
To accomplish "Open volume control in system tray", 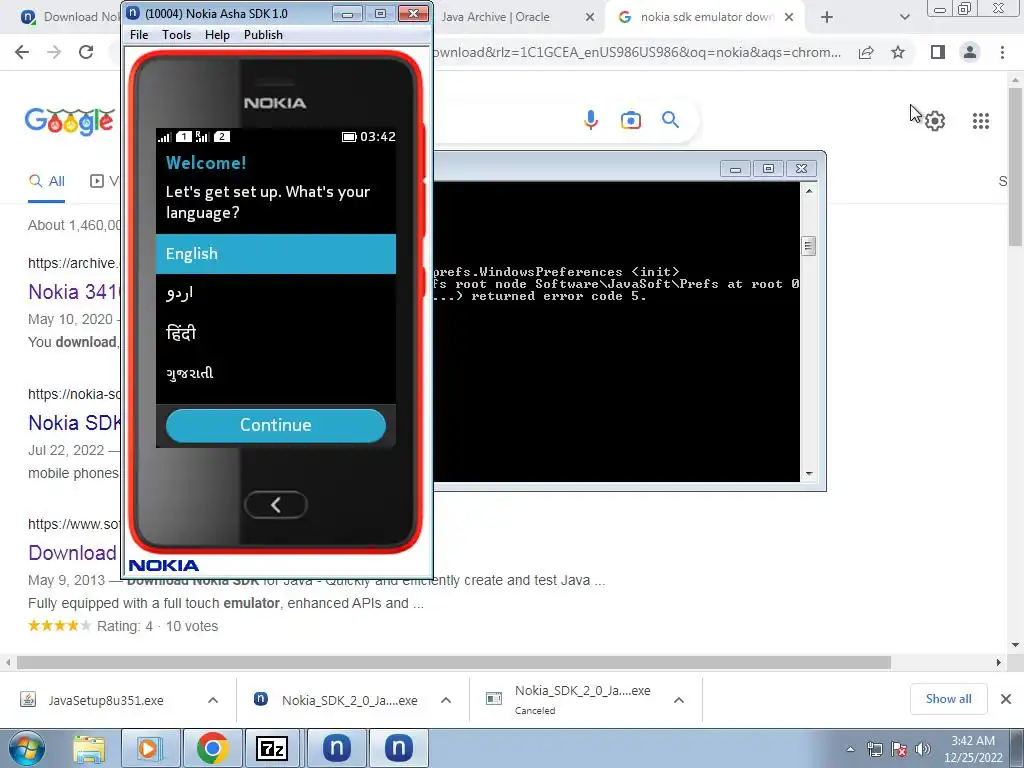I will [x=923, y=749].
